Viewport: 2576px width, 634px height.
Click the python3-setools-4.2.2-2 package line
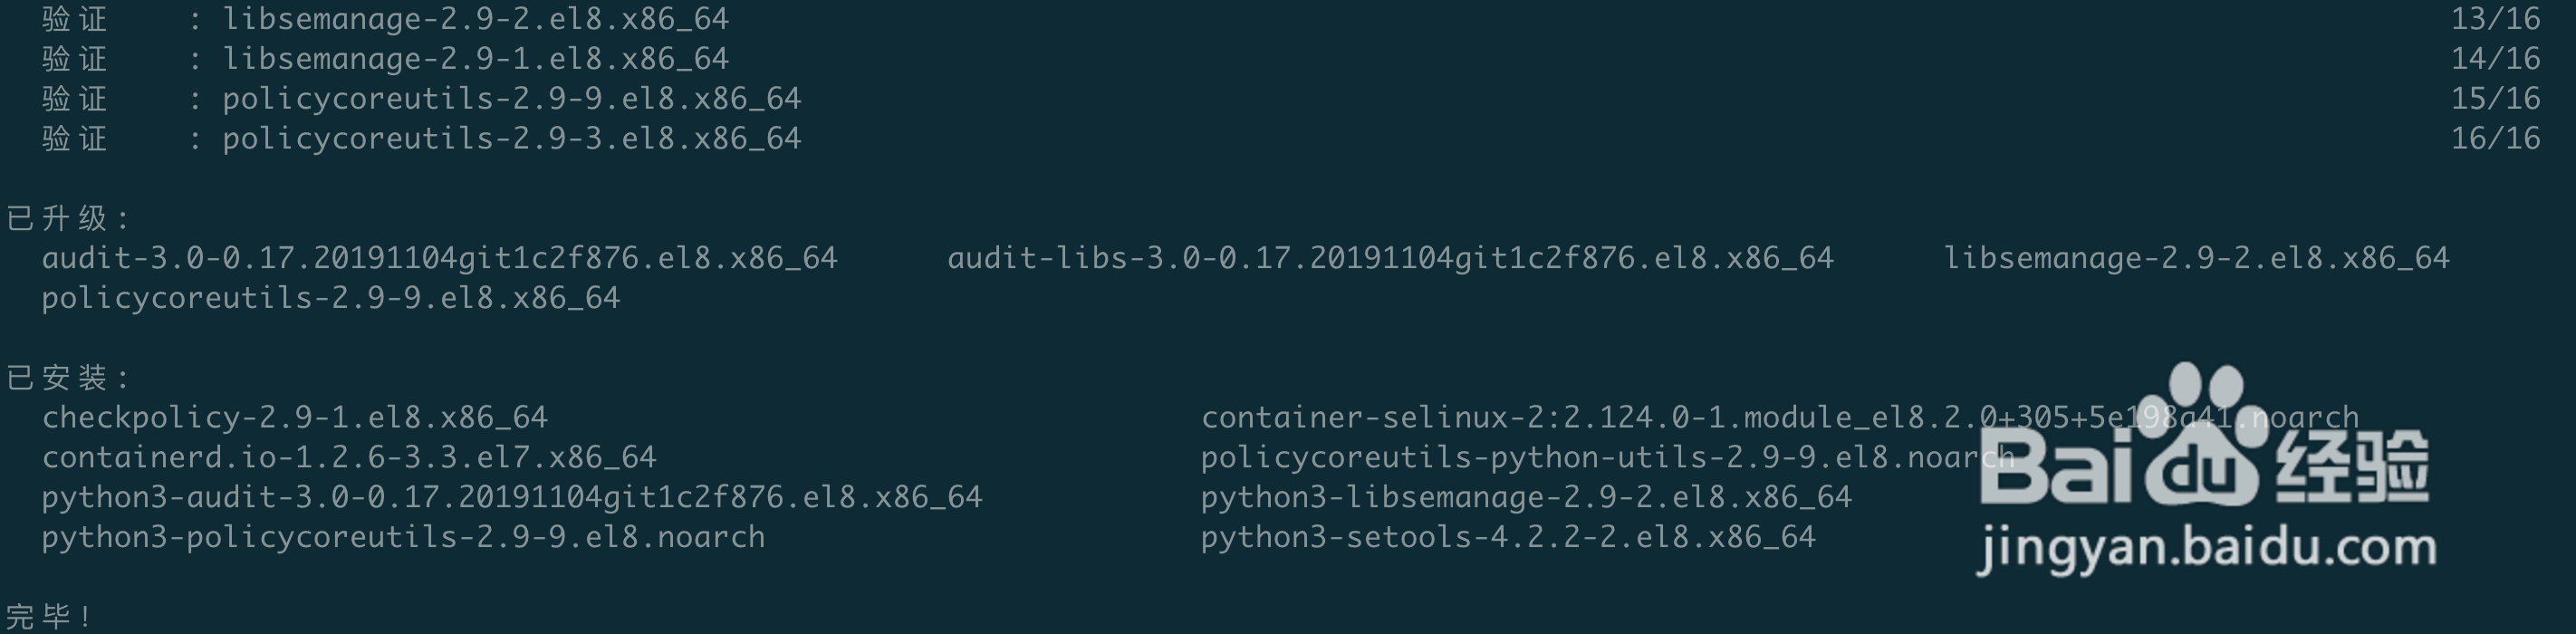pos(1509,537)
